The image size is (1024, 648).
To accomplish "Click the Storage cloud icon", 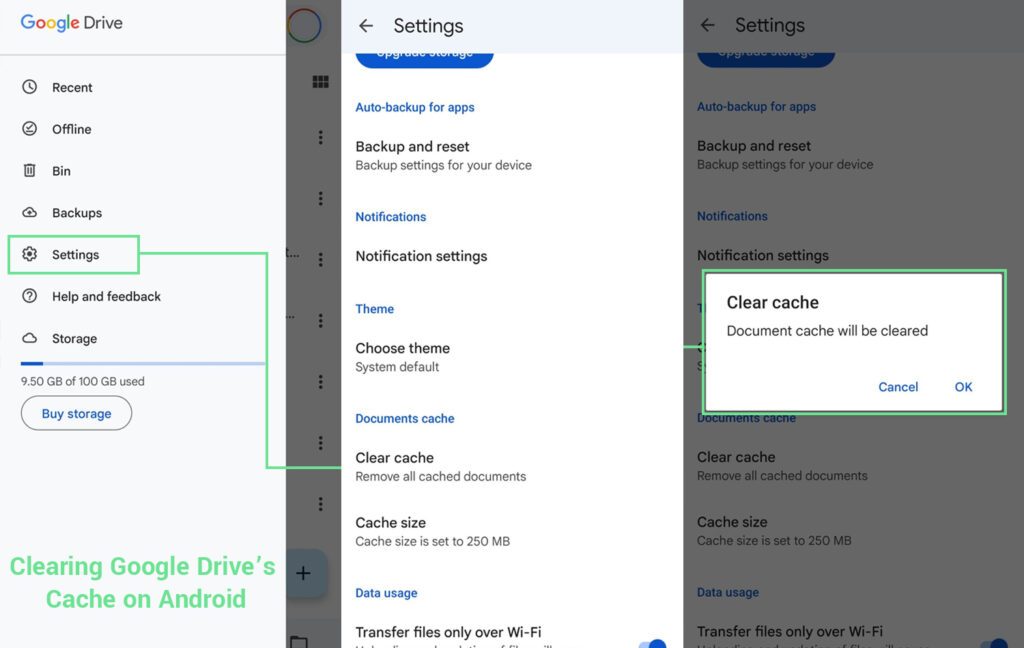I will point(29,338).
